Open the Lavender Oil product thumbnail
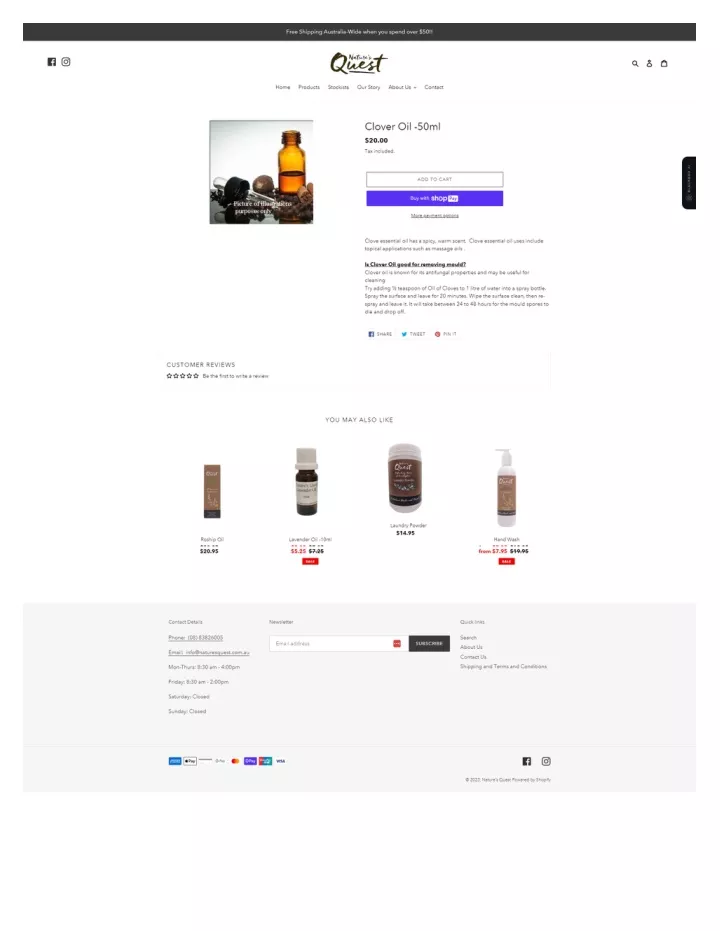720x931 pixels. [307, 482]
